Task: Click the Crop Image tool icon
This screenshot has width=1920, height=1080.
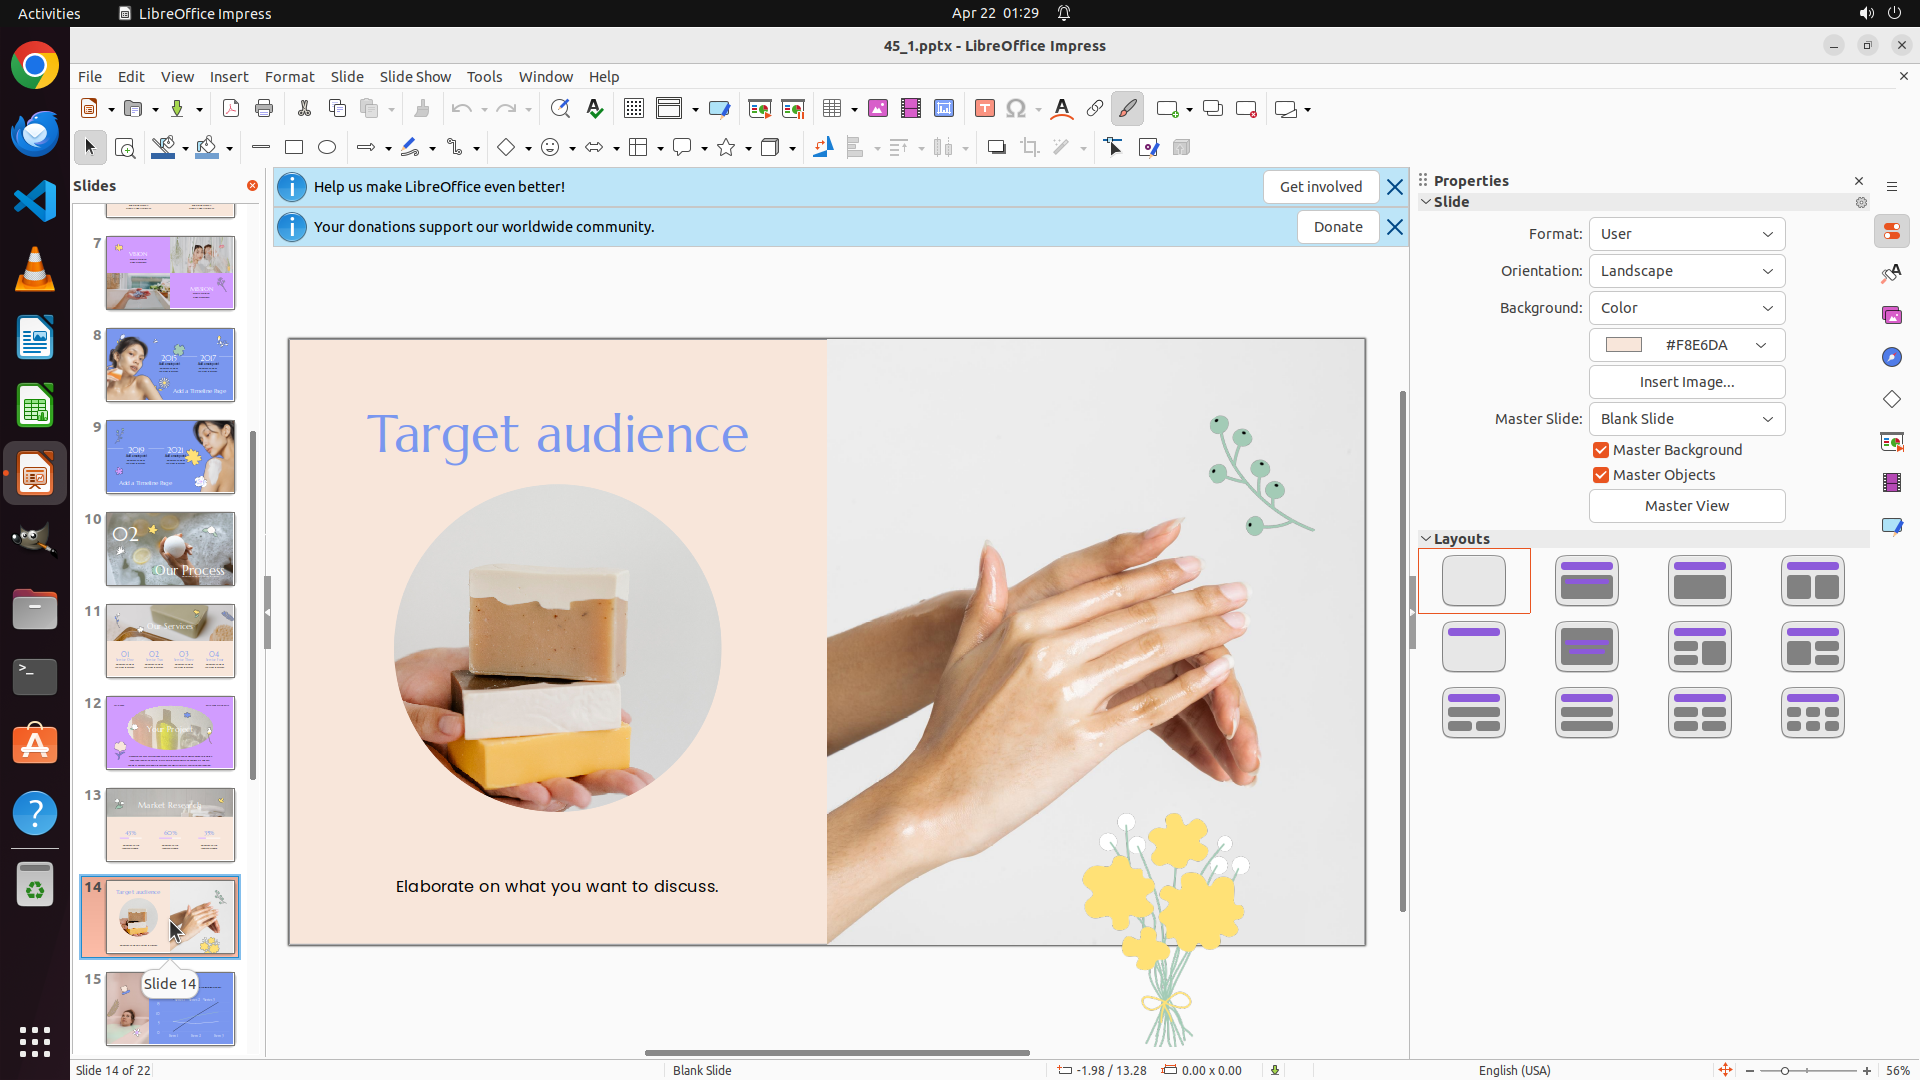Action: (x=1030, y=148)
